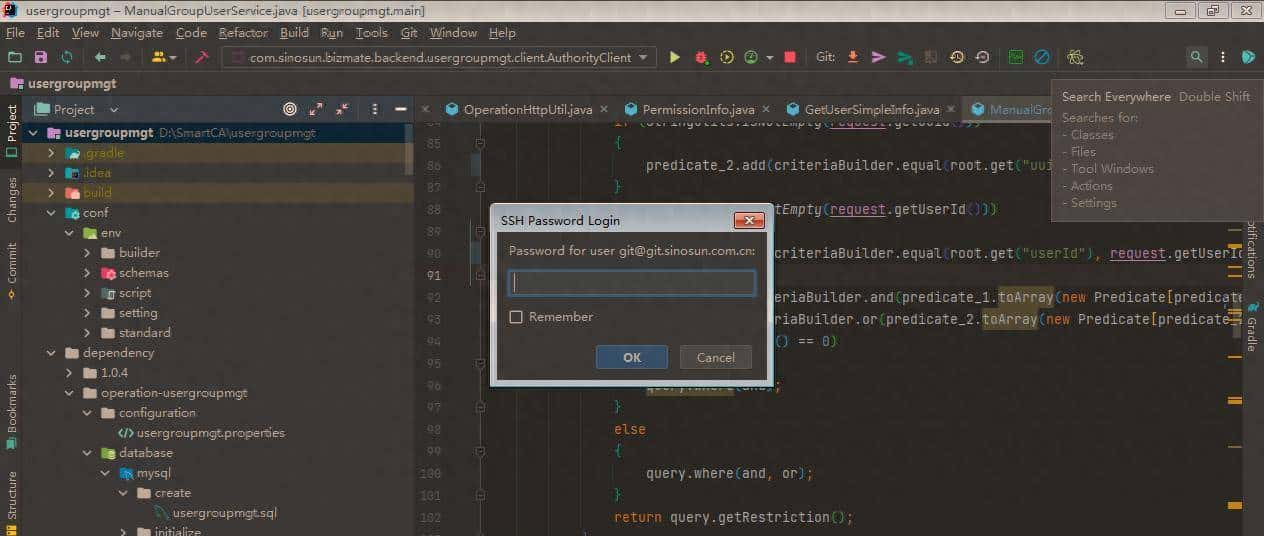Cancel the SSH Password Login

tap(715, 357)
